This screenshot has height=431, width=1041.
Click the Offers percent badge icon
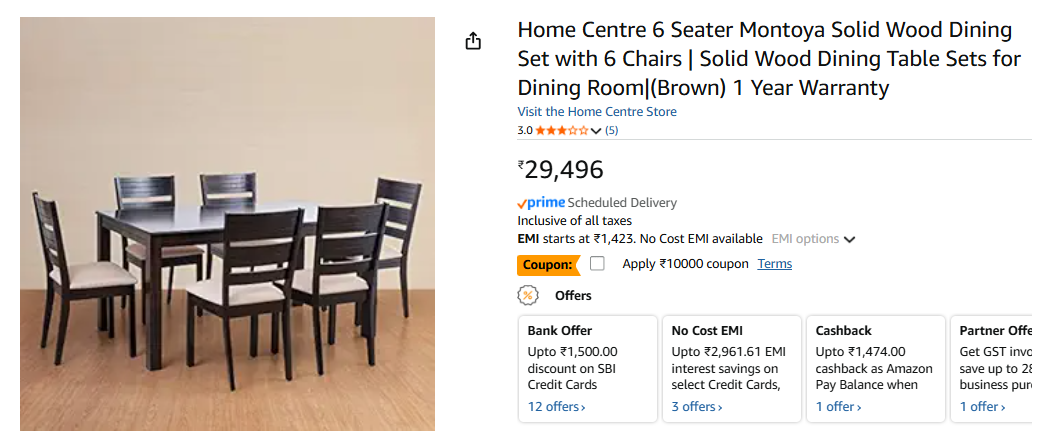[x=527, y=295]
